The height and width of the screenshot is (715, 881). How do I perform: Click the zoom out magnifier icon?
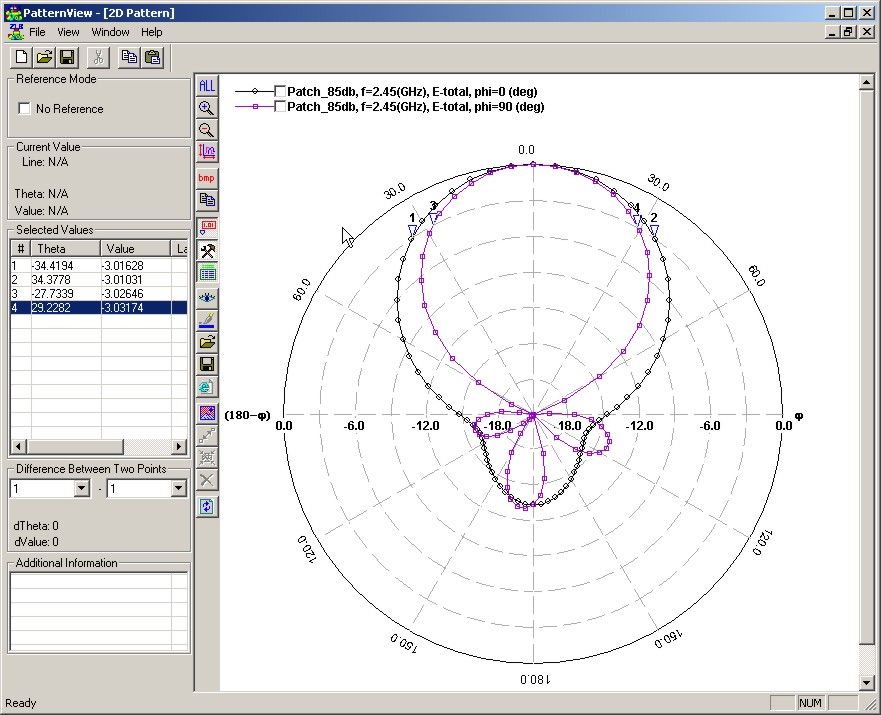(207, 130)
